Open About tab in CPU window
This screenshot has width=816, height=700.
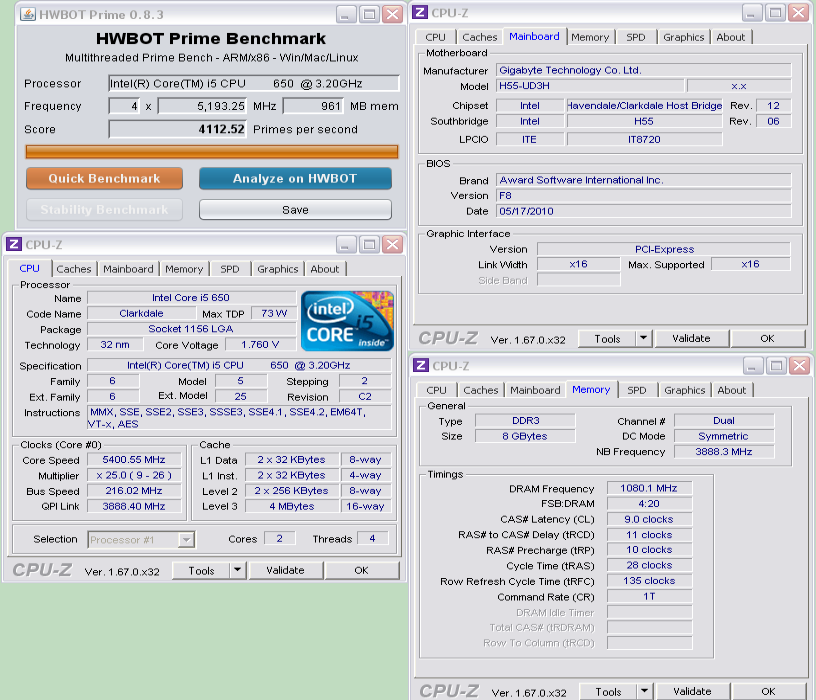pyautogui.click(x=324, y=269)
